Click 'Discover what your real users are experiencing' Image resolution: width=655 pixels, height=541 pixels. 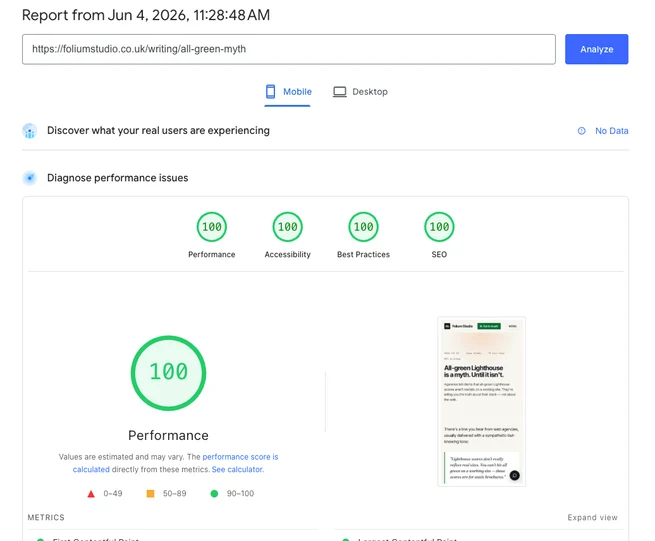[x=158, y=130]
